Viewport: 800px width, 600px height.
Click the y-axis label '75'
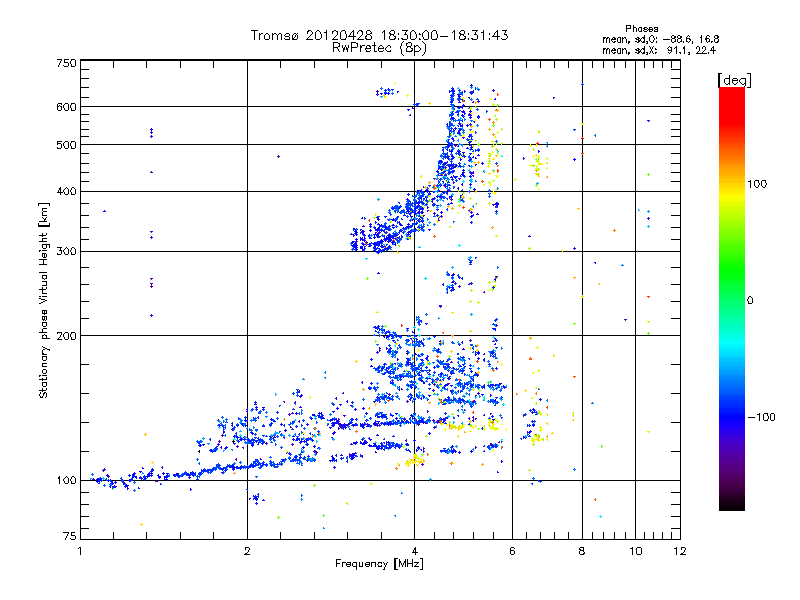[x=70, y=536]
